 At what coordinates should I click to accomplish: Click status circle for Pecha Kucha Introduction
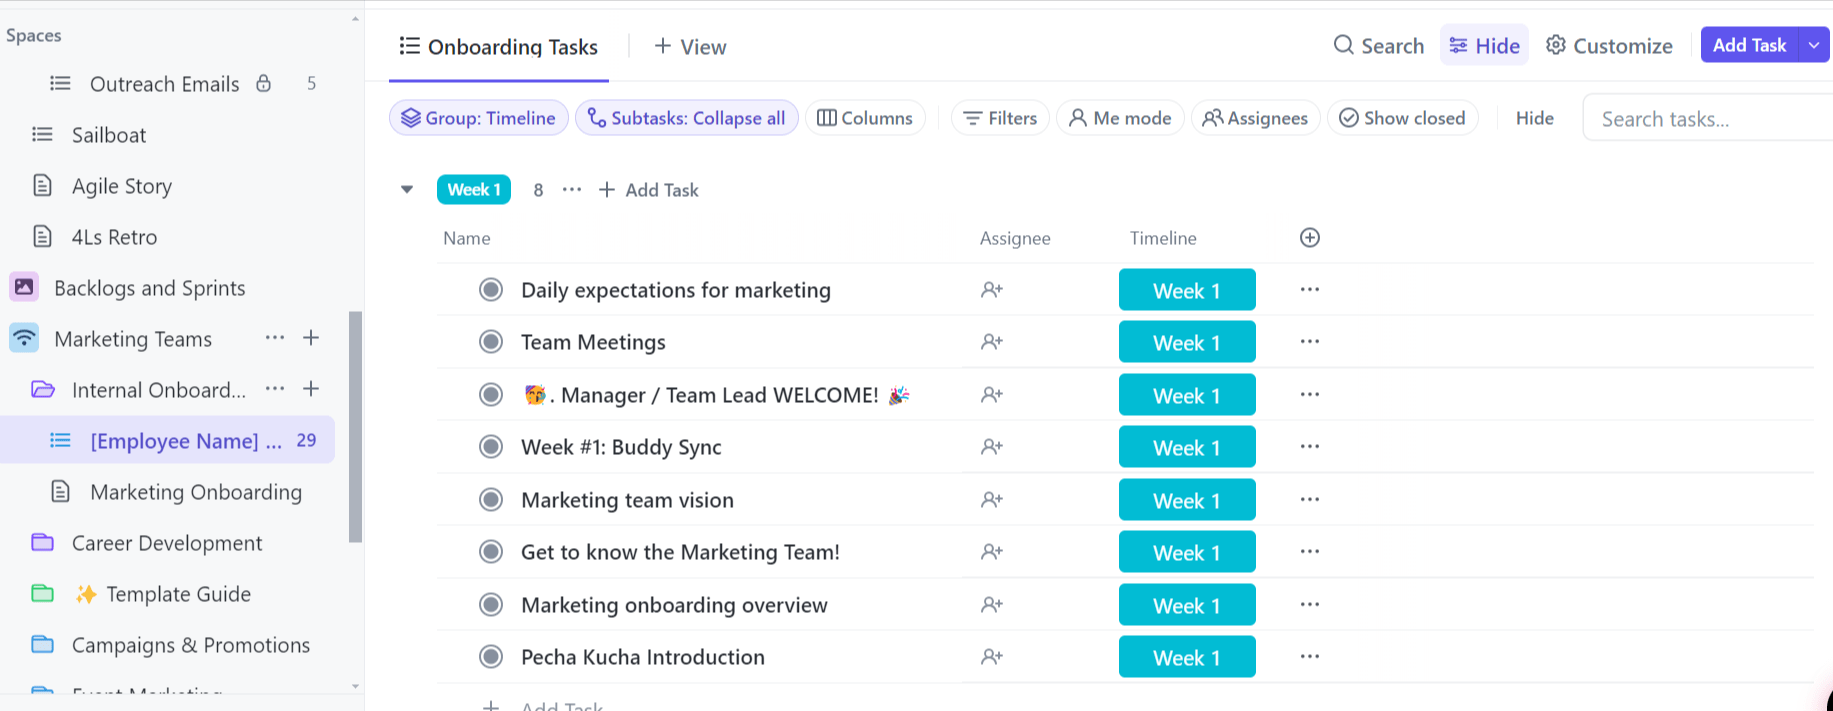(490, 657)
